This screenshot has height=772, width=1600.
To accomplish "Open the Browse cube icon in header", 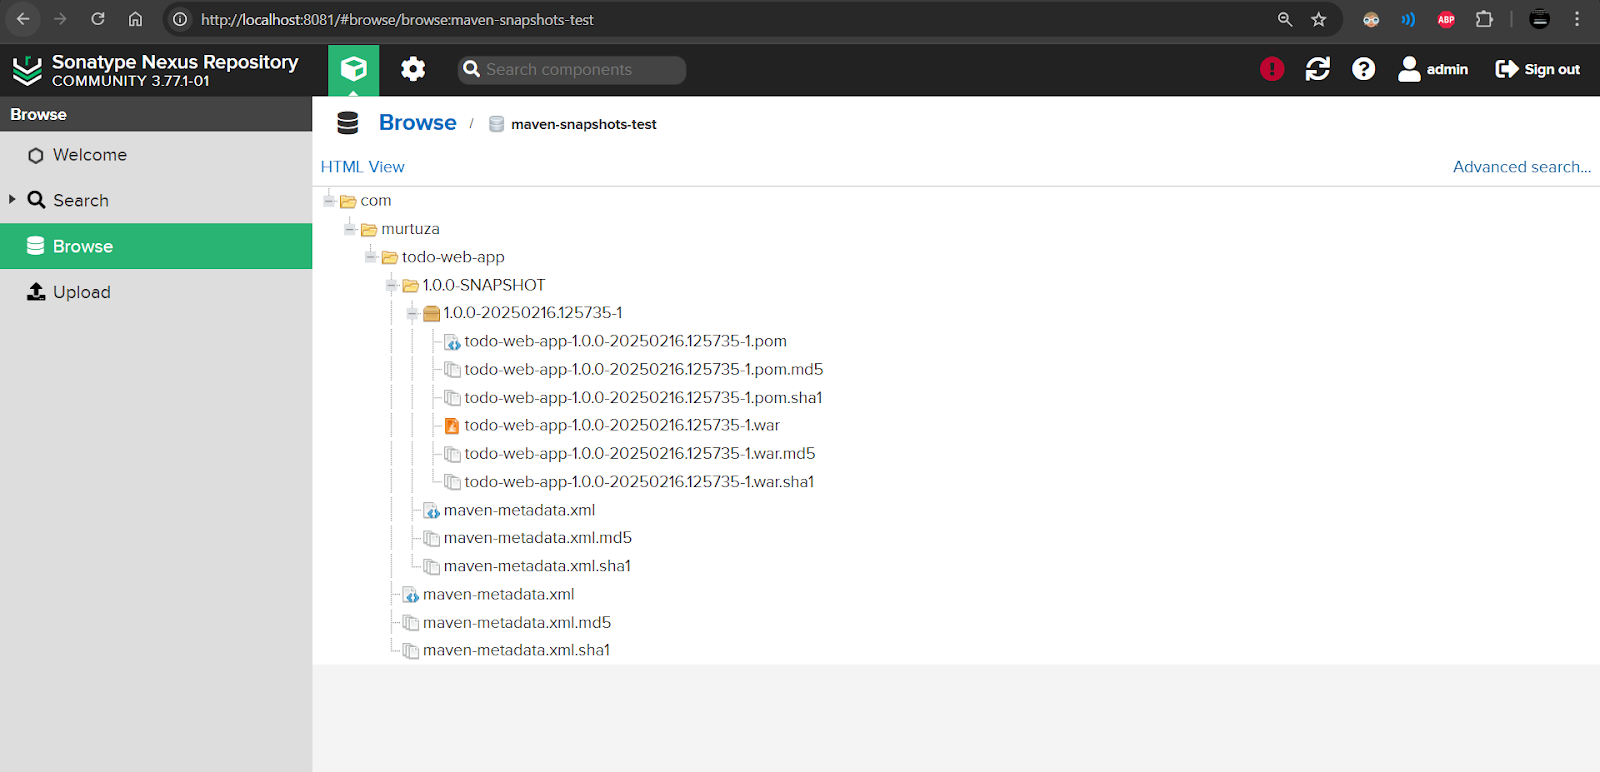I will (353, 69).
